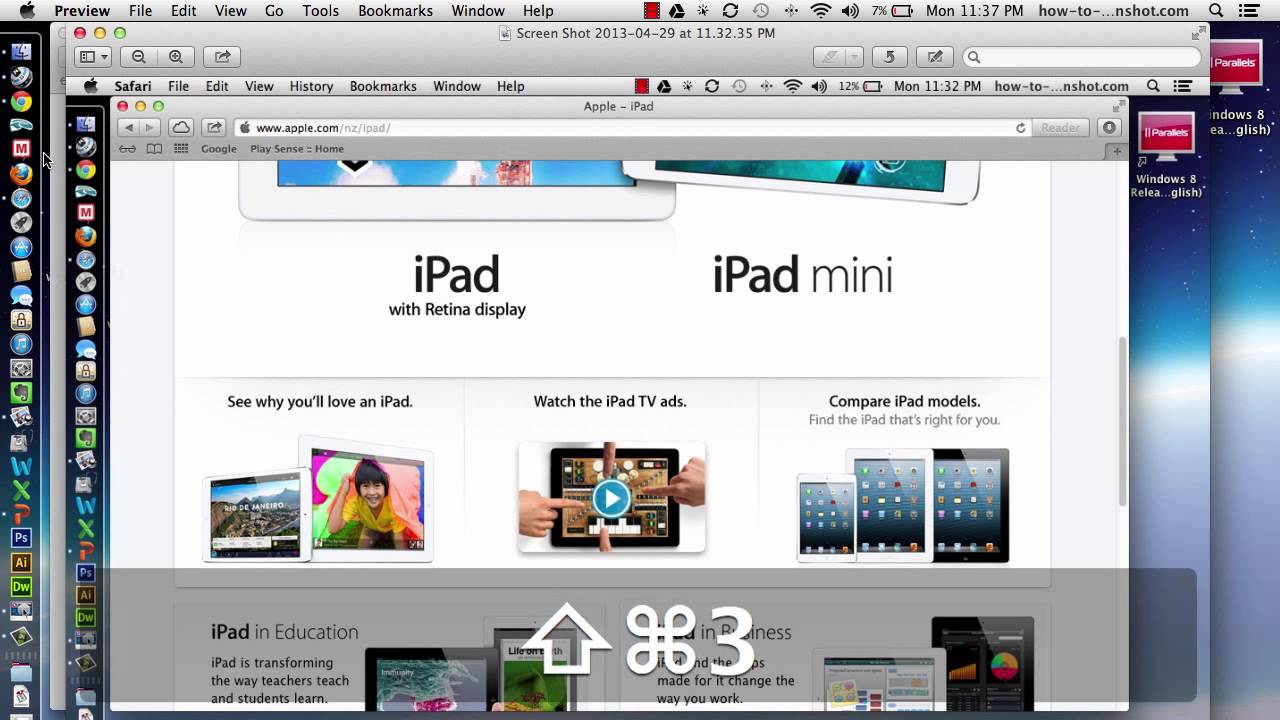Launch Photoshop from the outer Dock

tap(21, 539)
